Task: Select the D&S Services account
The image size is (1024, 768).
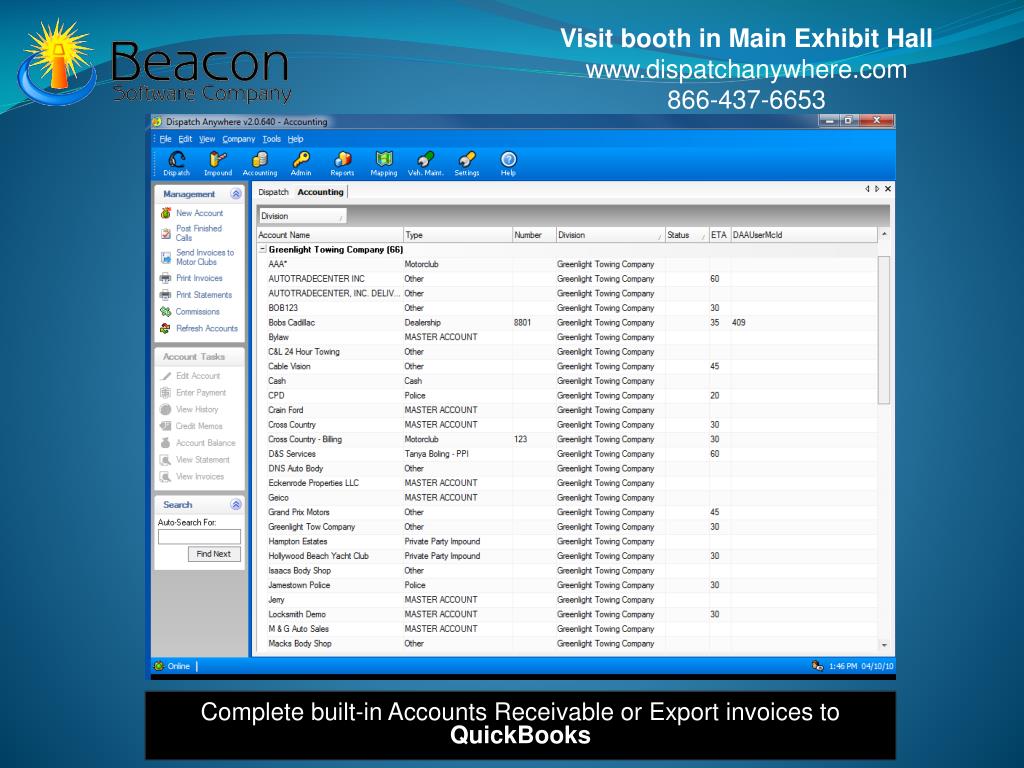Action: (567, 454)
